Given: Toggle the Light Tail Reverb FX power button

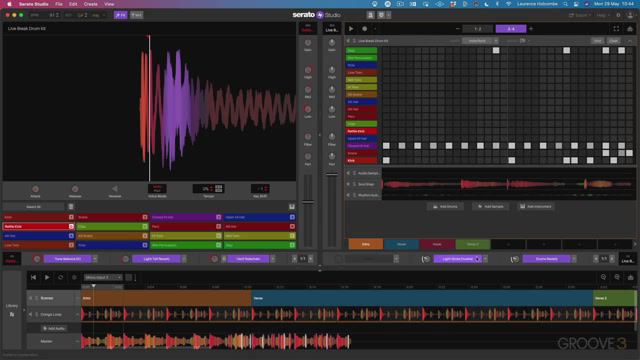Looking at the screenshot, I should click(x=126, y=259).
